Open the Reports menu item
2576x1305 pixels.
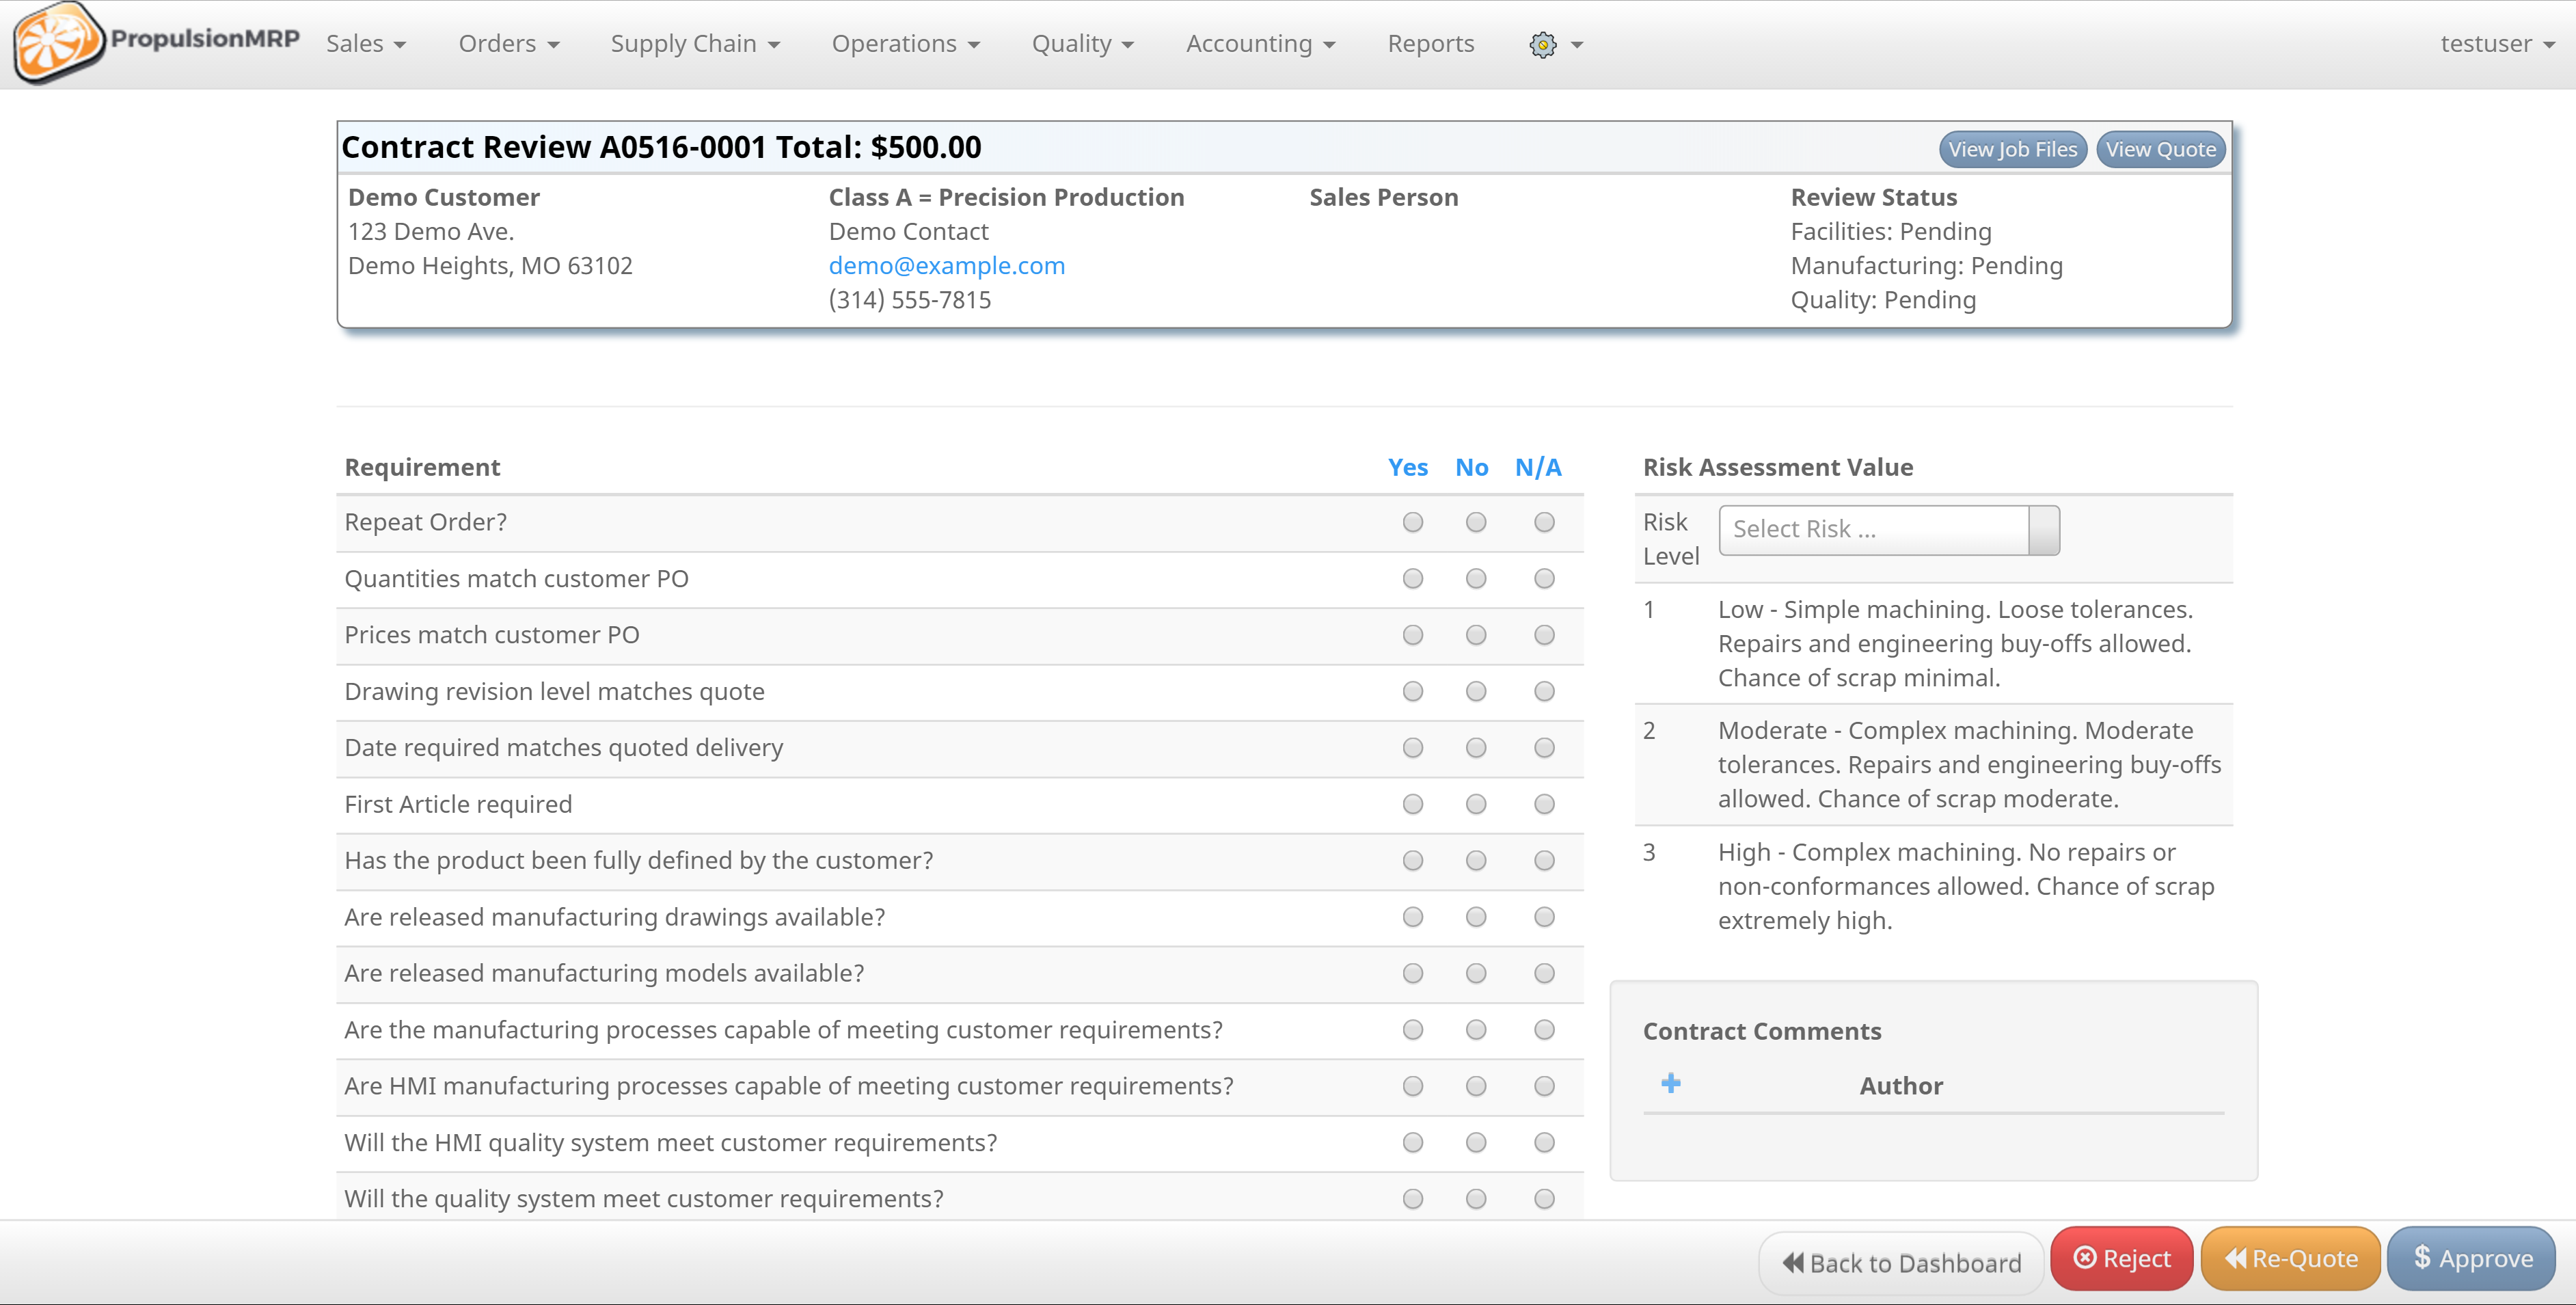pyautogui.click(x=1430, y=44)
